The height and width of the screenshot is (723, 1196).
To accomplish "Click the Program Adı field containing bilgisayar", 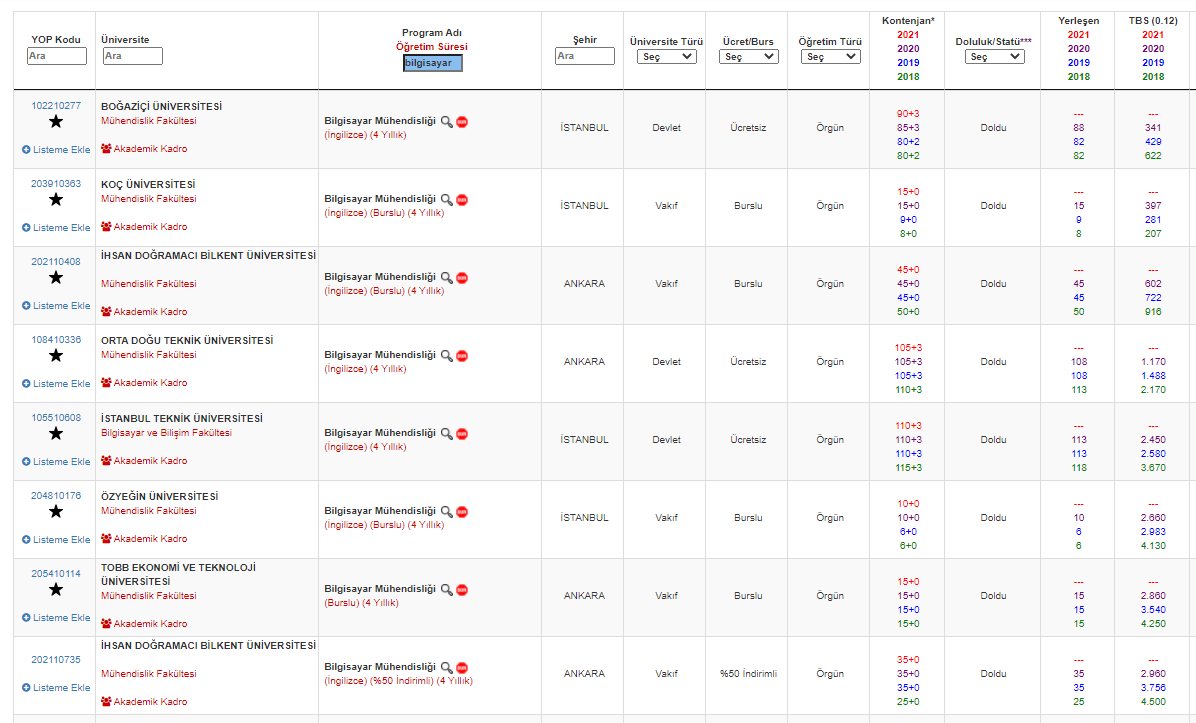I will pyautogui.click(x=432, y=63).
